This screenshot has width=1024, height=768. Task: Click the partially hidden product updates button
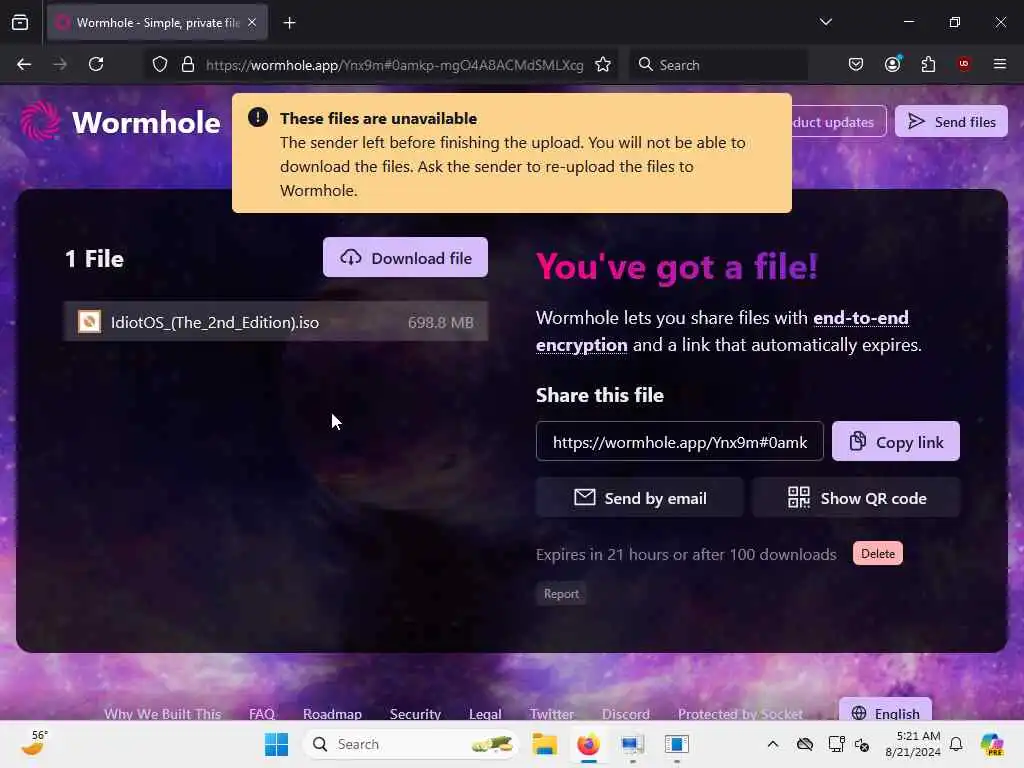tap(839, 121)
